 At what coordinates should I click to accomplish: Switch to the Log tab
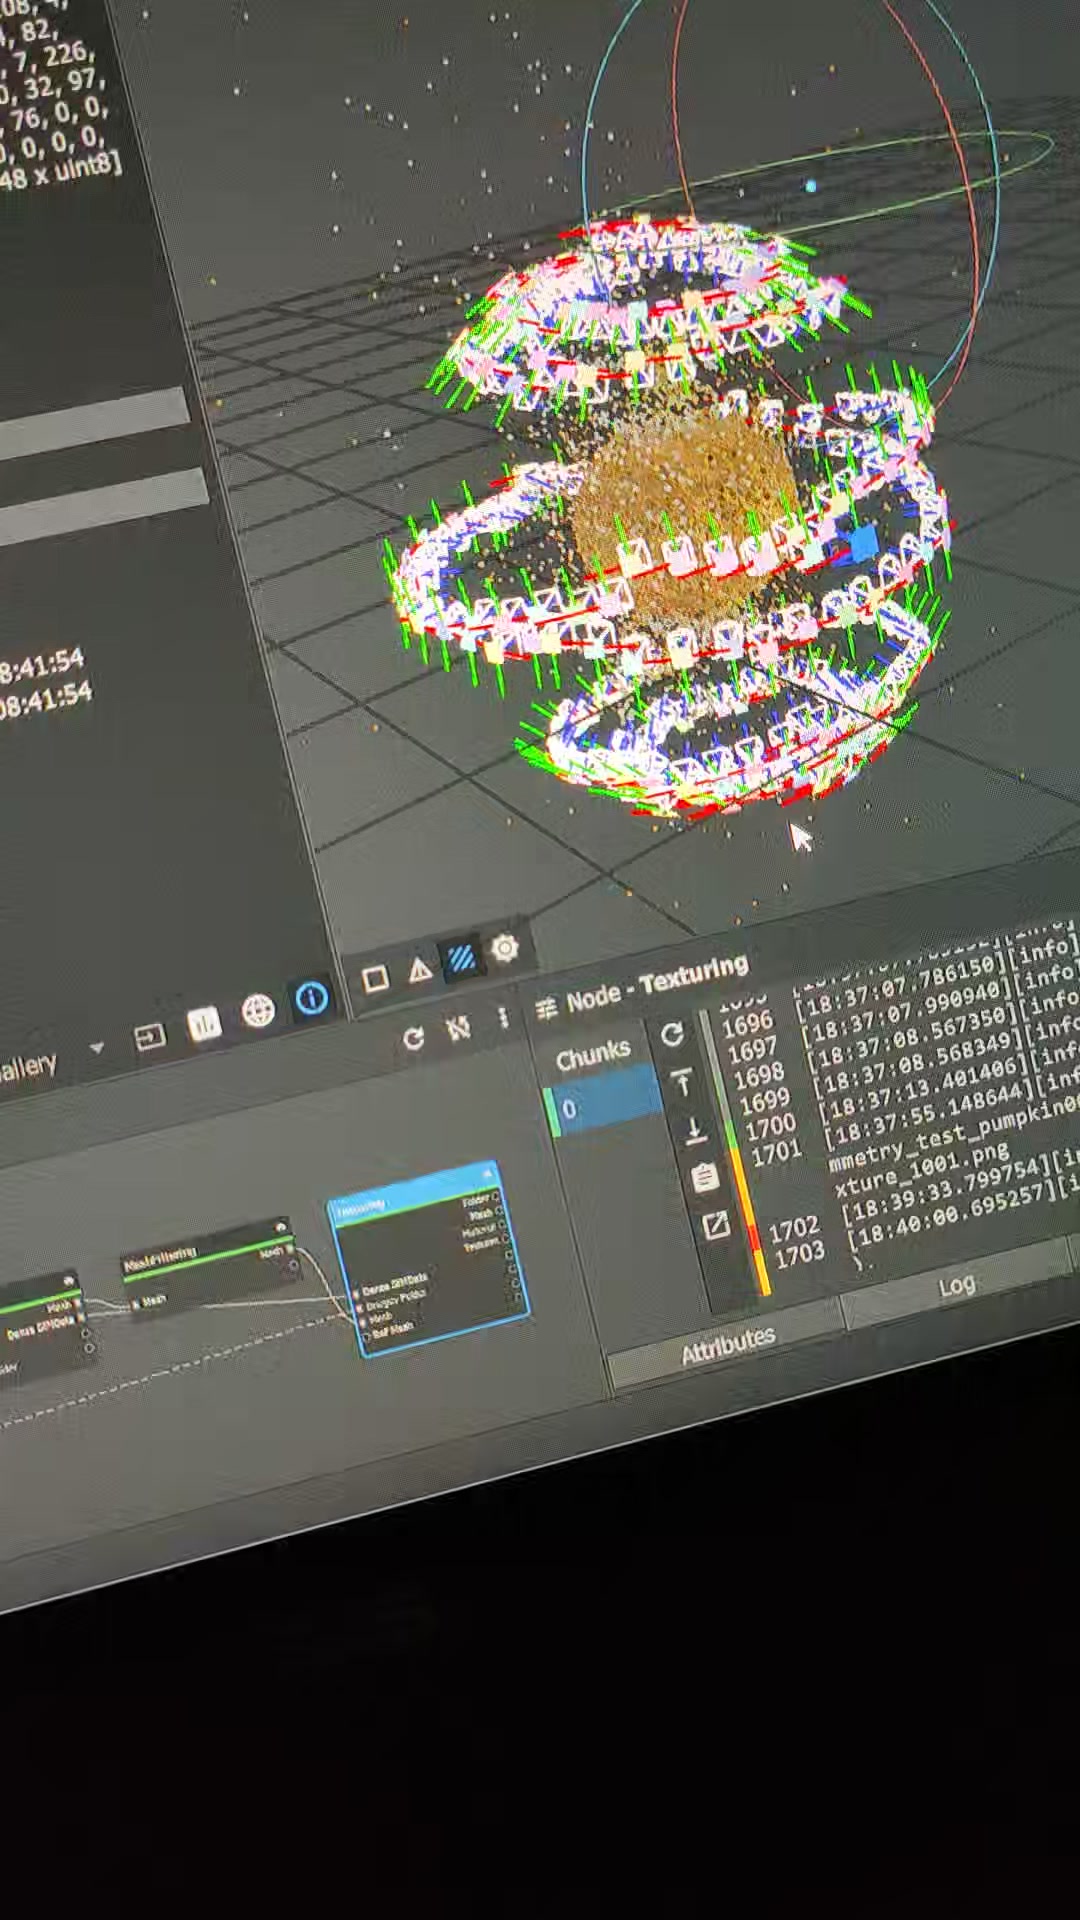tap(958, 1285)
